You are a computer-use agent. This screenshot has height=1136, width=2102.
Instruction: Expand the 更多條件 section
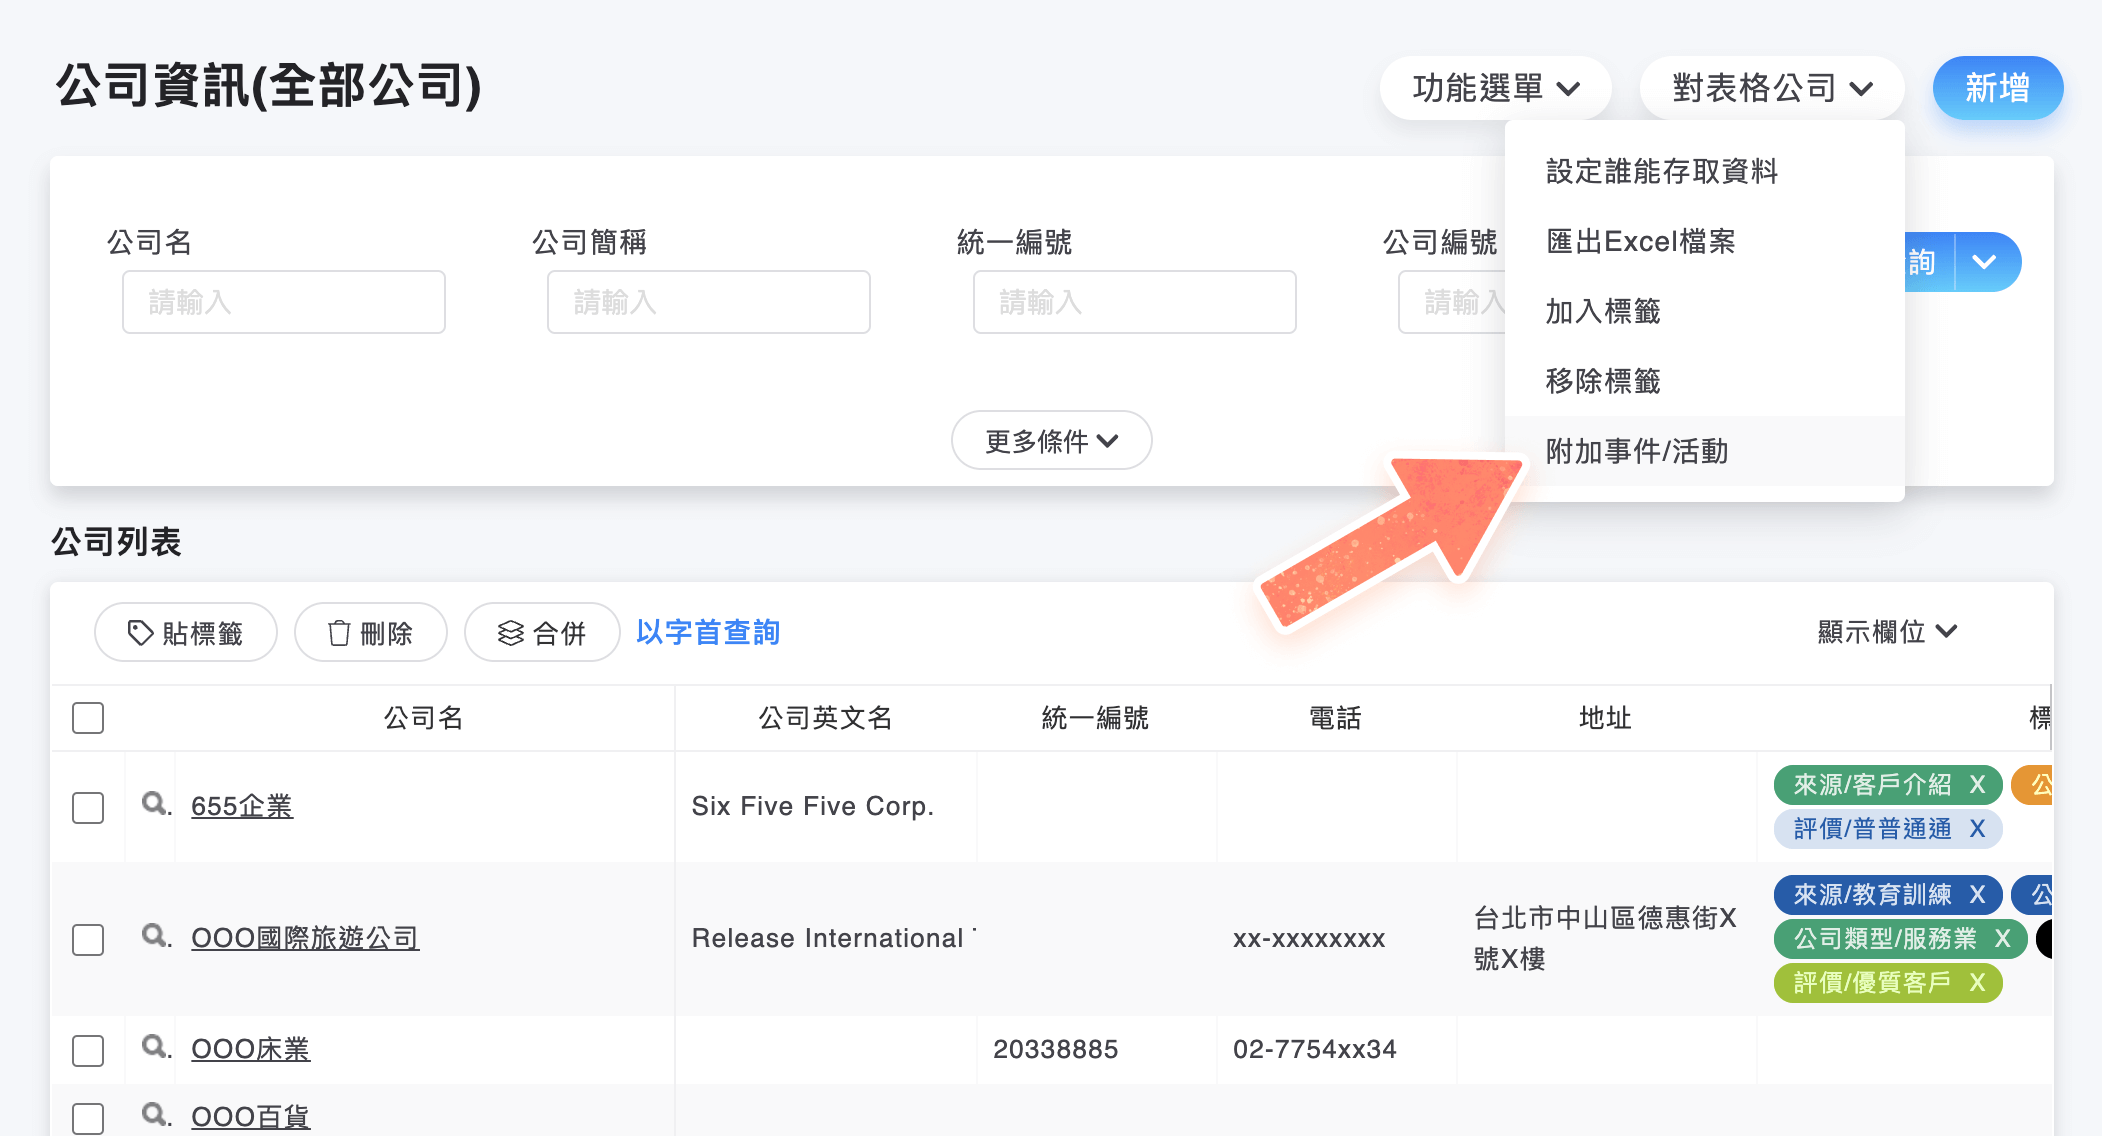1051,440
